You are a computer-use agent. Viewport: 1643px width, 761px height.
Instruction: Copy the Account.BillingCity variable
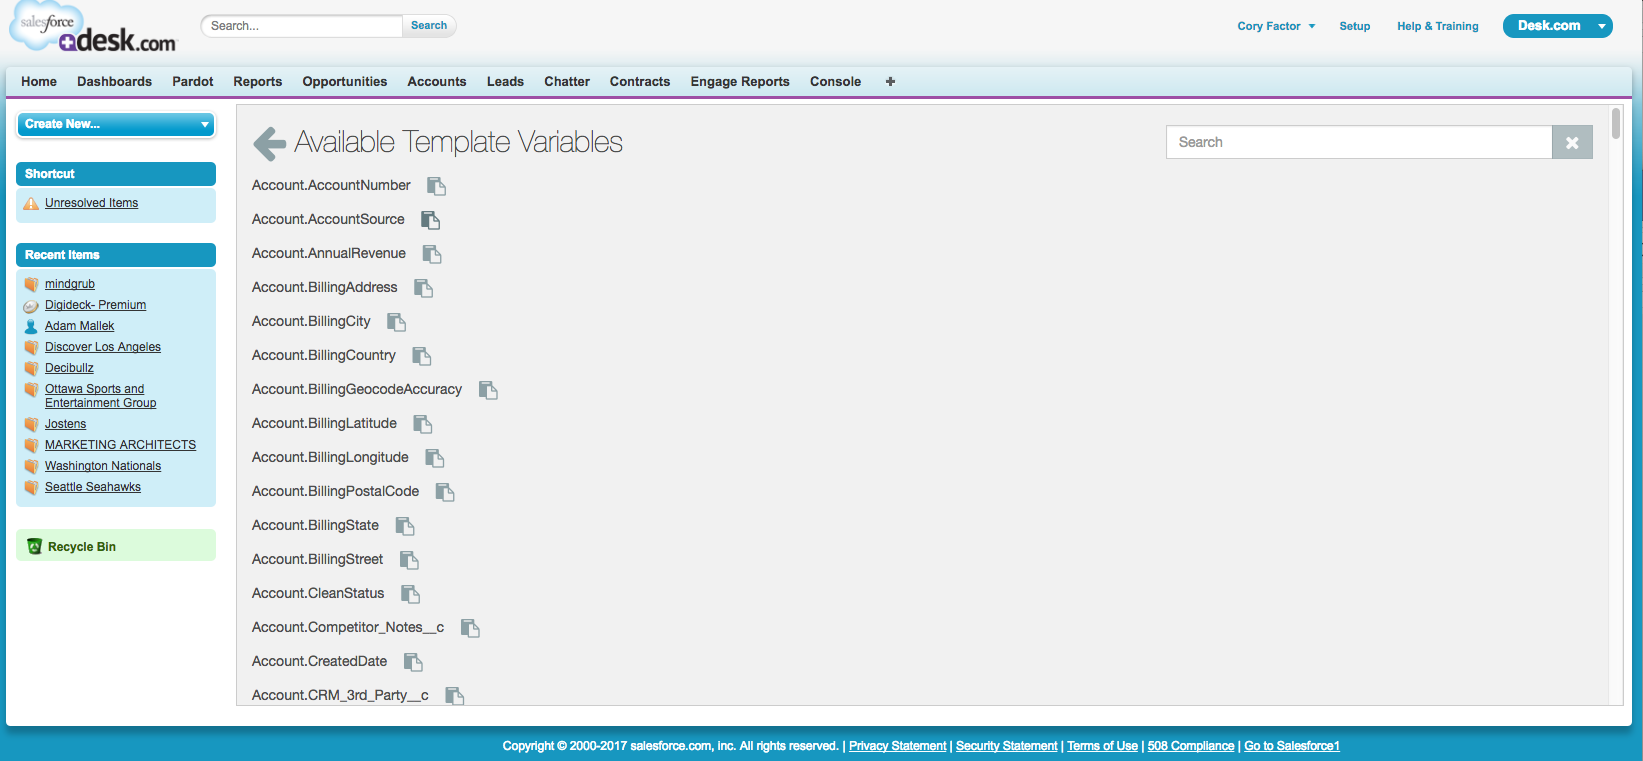click(x=396, y=322)
